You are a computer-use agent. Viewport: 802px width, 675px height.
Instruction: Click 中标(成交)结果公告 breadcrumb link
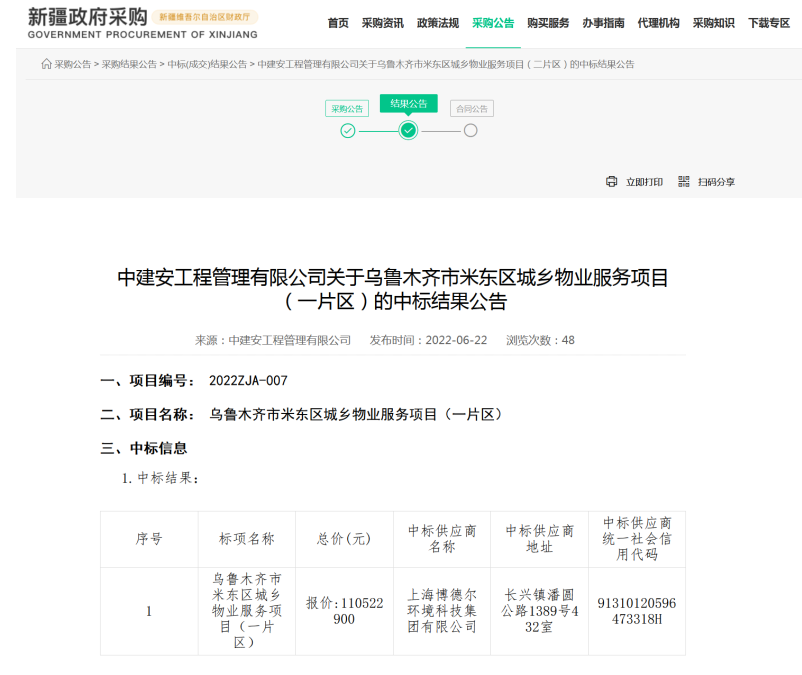(207, 64)
